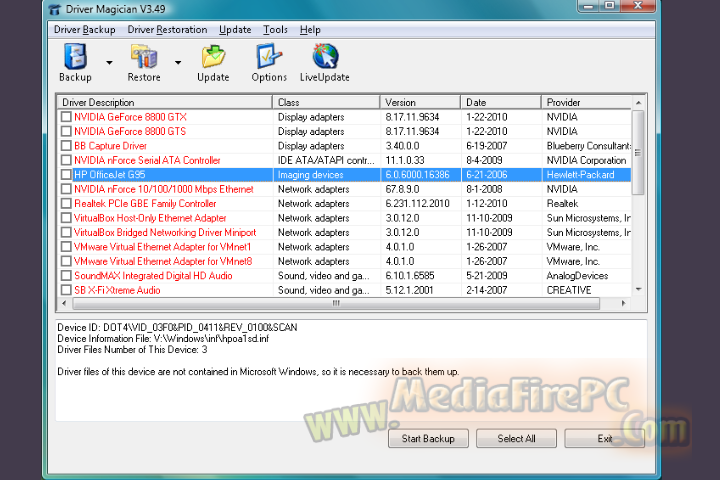
Task: Open the Update menu
Action: [x=235, y=30]
